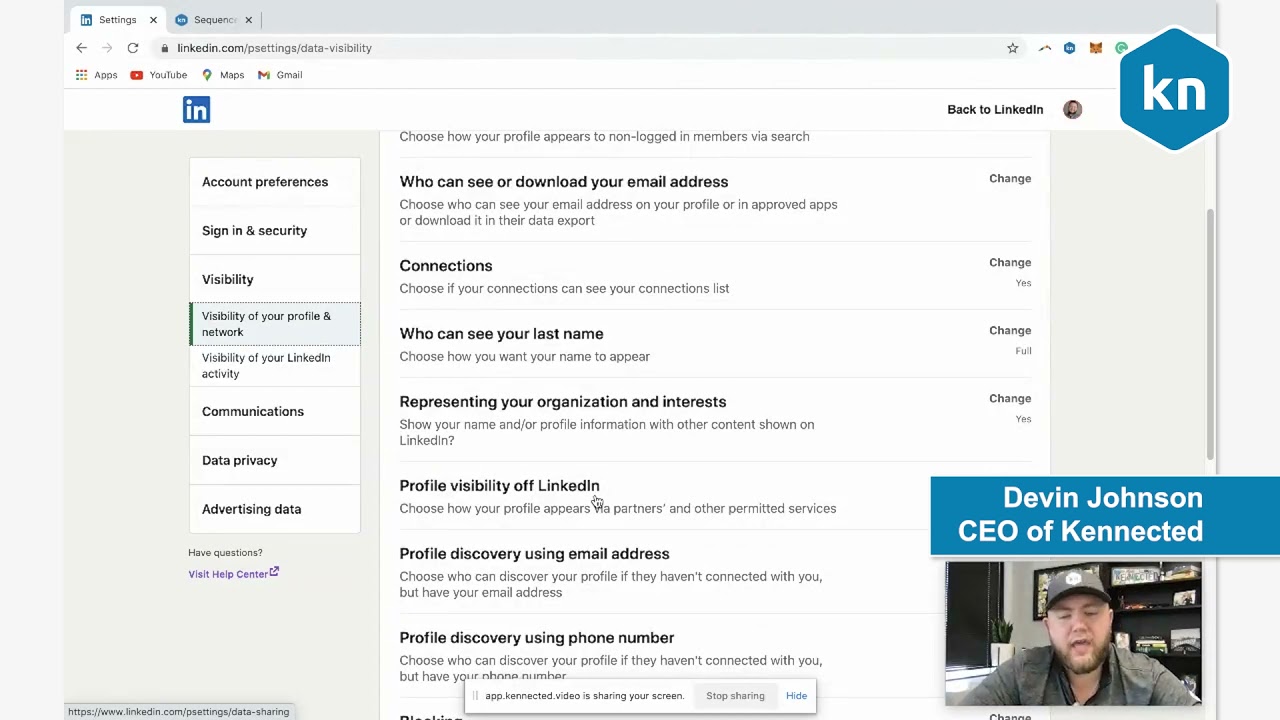Click 'Choose if your connections can see your connections list'

click(x=564, y=289)
